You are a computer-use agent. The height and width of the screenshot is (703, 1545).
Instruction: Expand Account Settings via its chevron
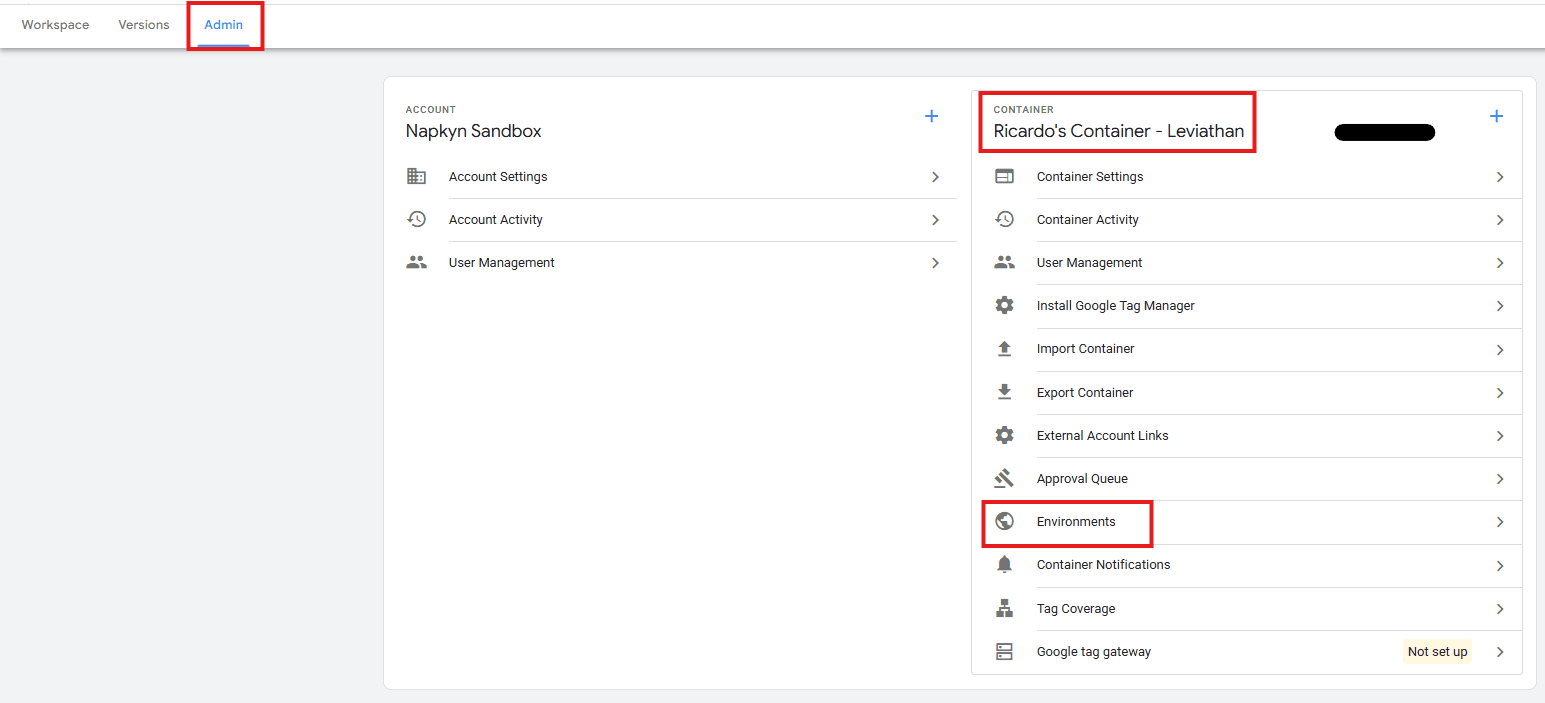click(935, 176)
